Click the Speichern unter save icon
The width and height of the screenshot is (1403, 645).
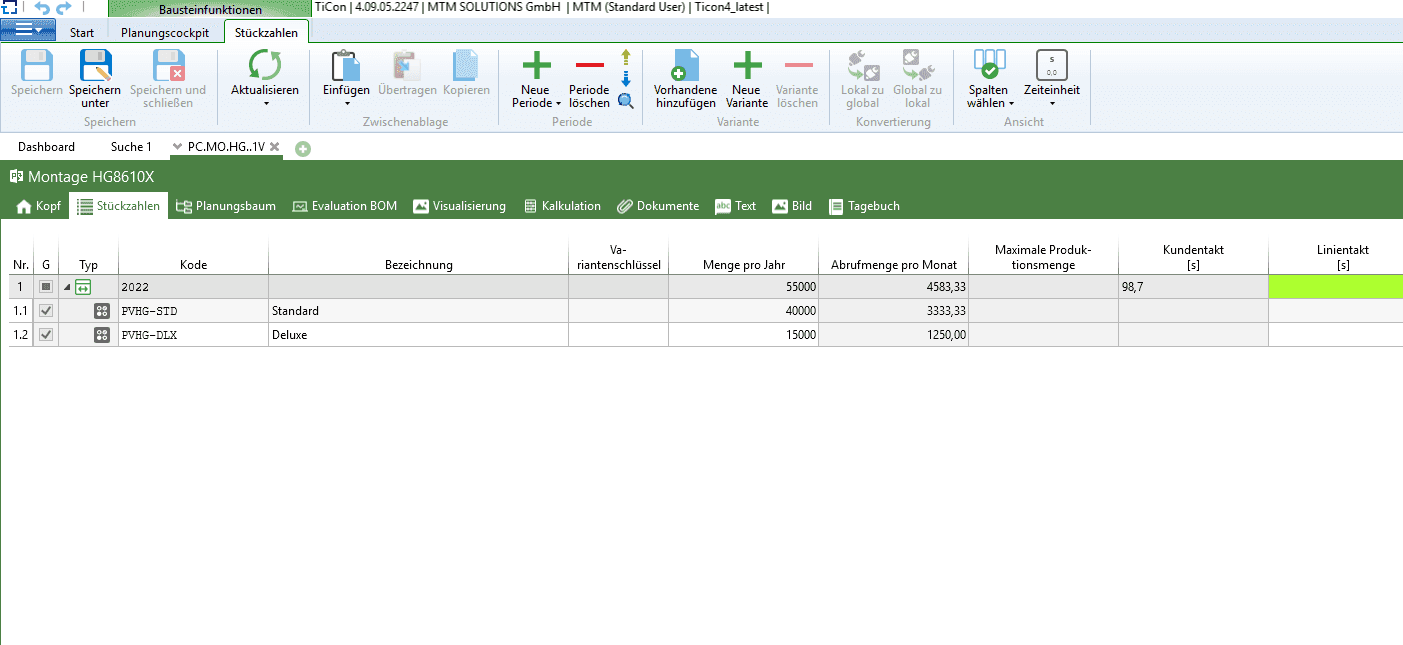click(95, 66)
